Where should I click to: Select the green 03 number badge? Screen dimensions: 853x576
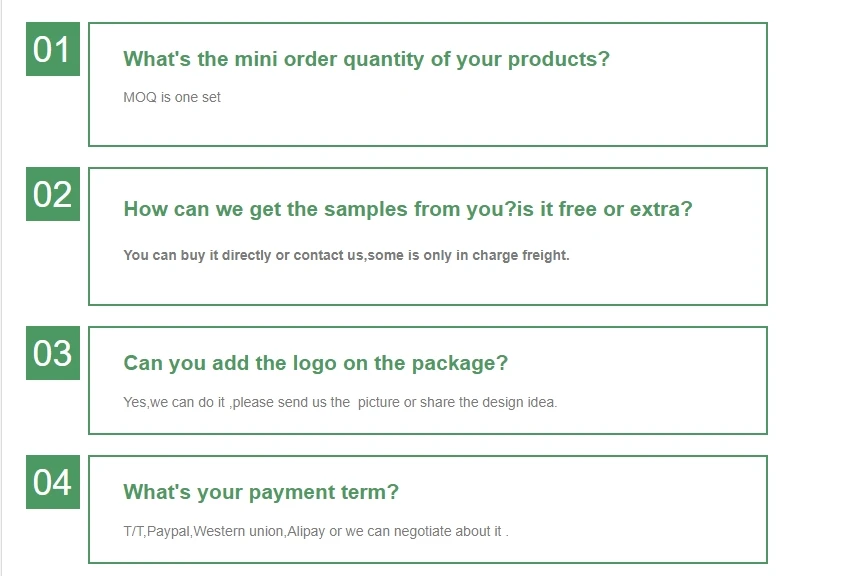[x=52, y=353]
